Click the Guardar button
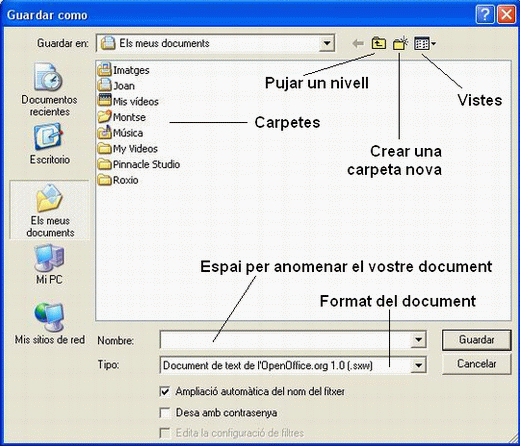This screenshot has width=520, height=446. tap(476, 340)
